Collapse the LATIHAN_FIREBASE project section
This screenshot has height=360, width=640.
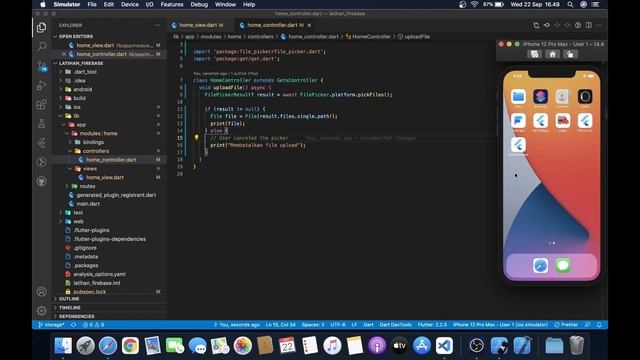[80, 63]
